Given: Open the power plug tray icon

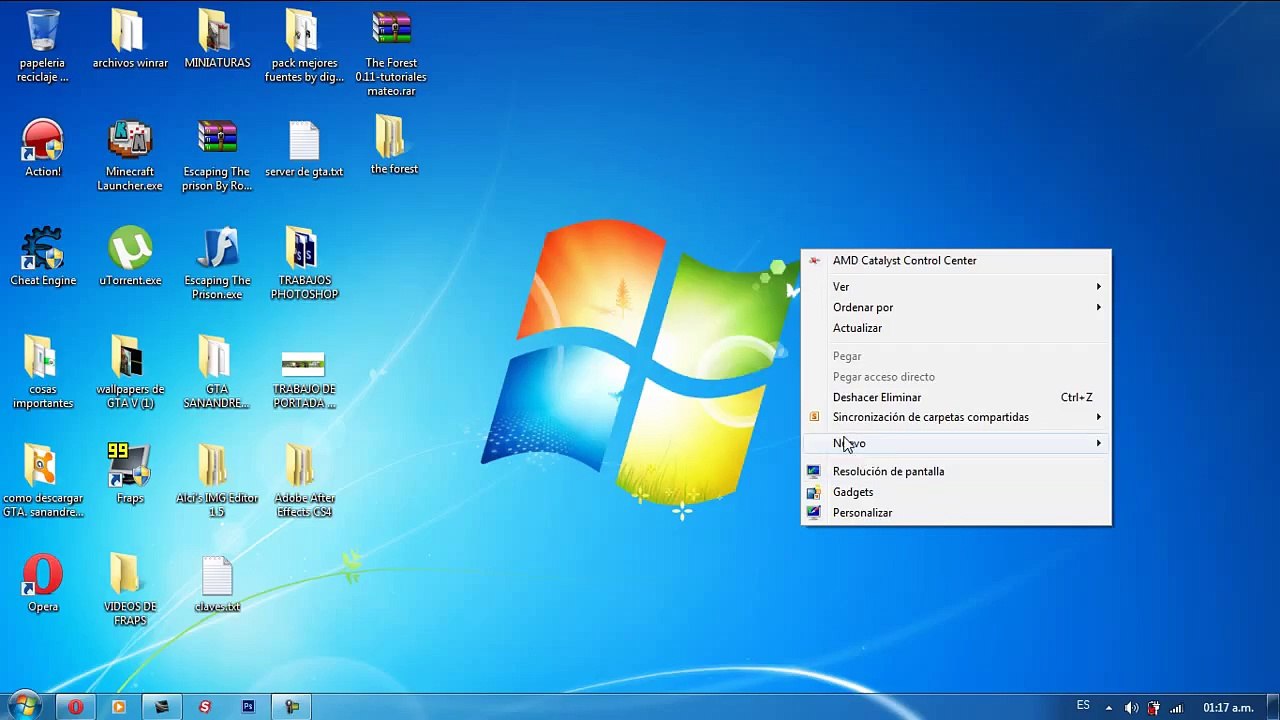Looking at the screenshot, I should click(1153, 708).
